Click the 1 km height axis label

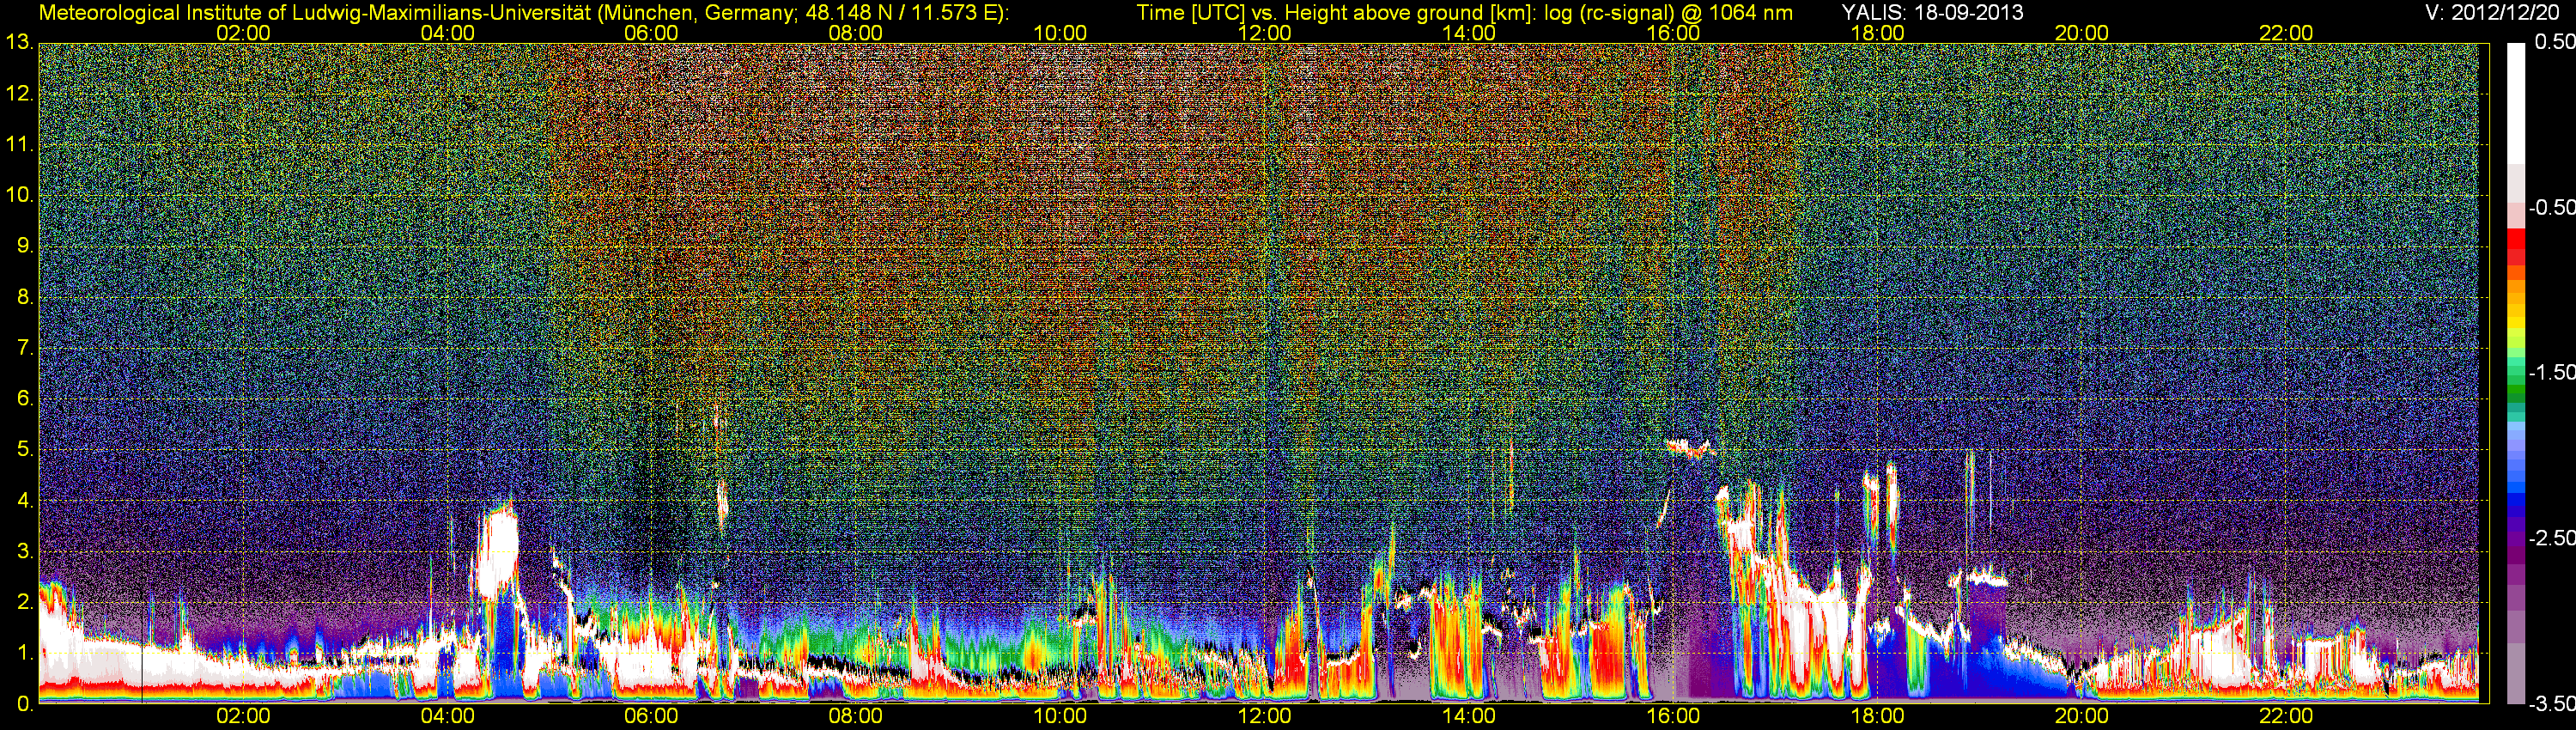tap(24, 653)
